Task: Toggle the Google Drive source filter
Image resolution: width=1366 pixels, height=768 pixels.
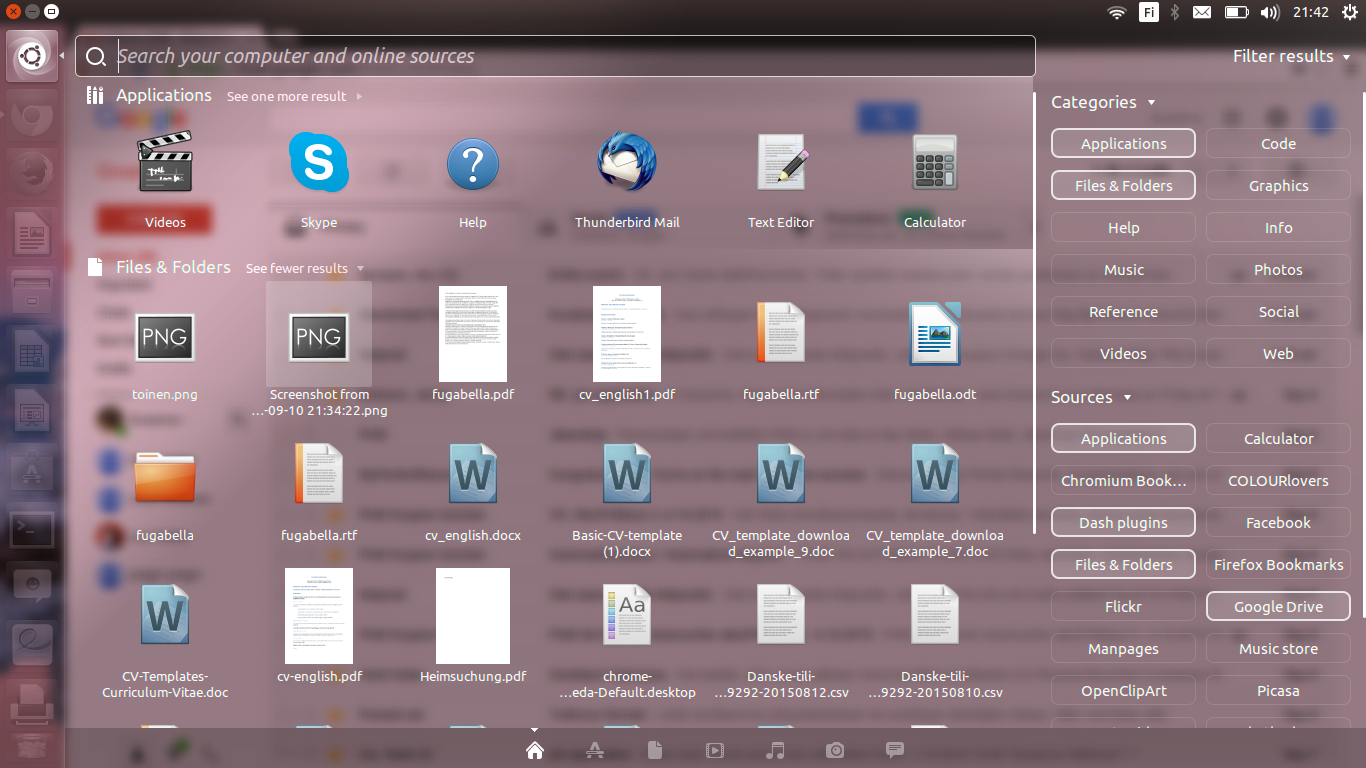Action: tap(1278, 606)
